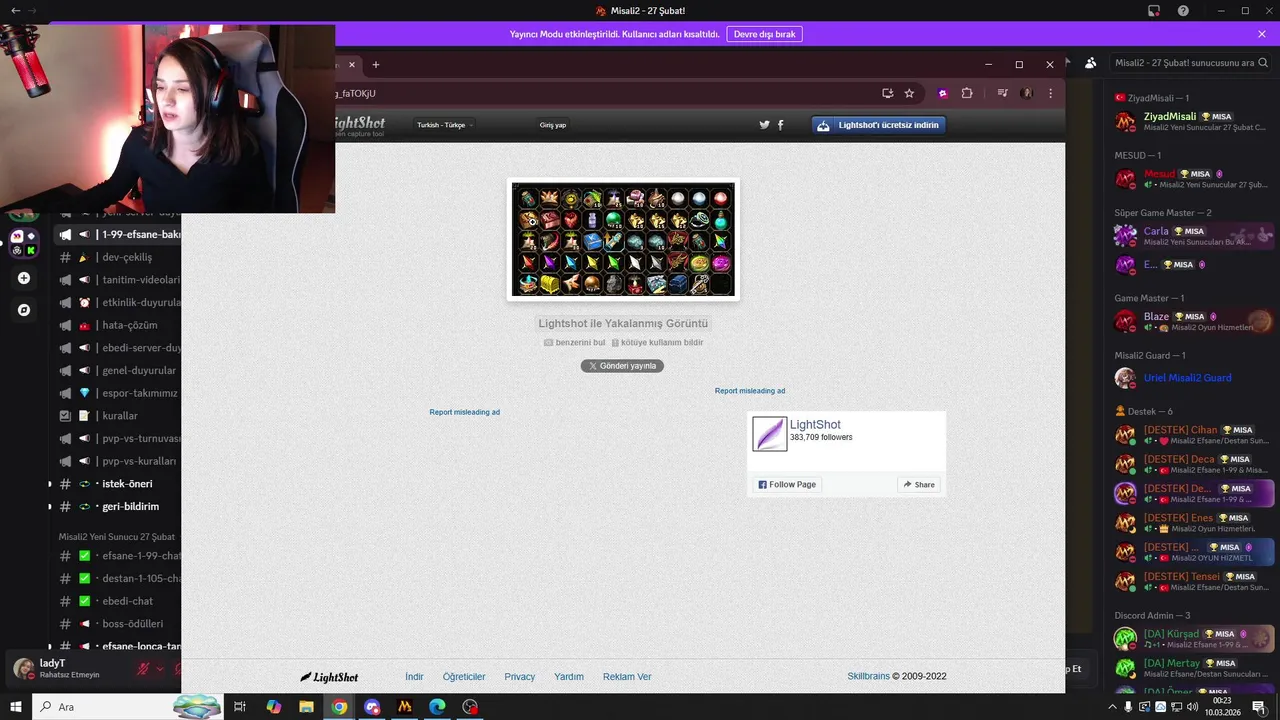Open Chrome extensions puzzle icon

pyautogui.click(x=967, y=93)
